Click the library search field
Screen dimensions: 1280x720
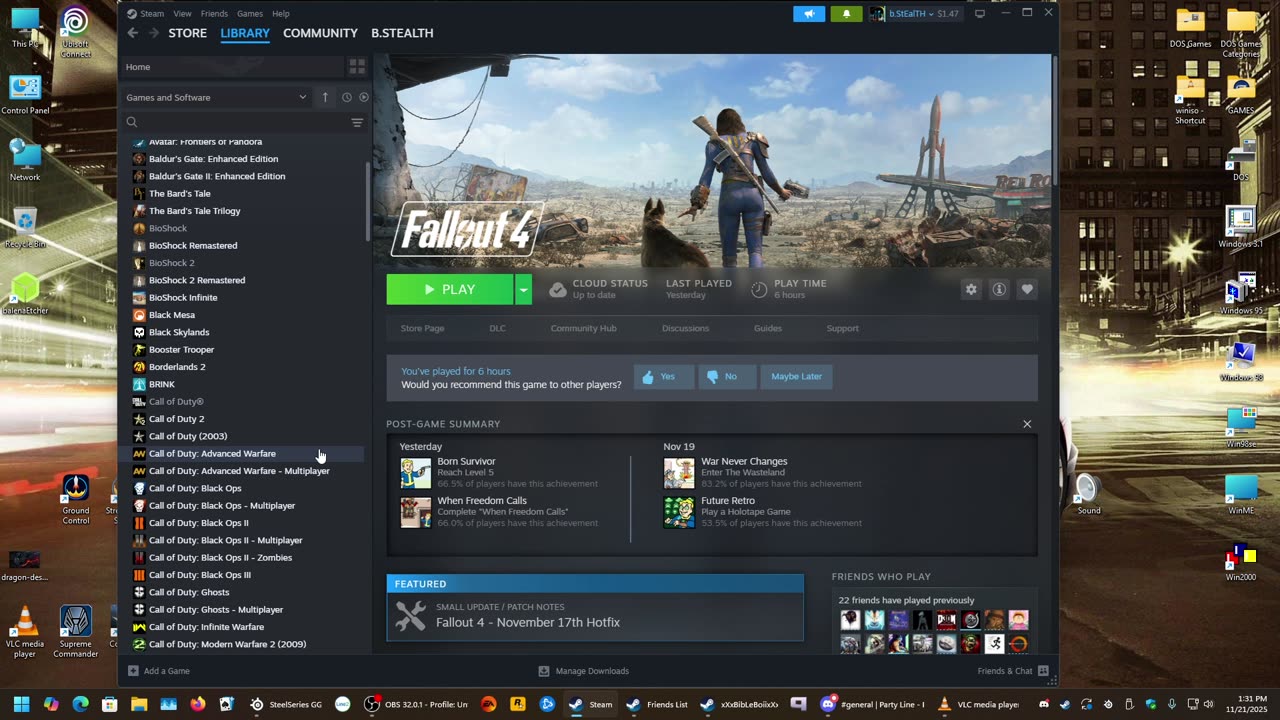click(x=235, y=122)
